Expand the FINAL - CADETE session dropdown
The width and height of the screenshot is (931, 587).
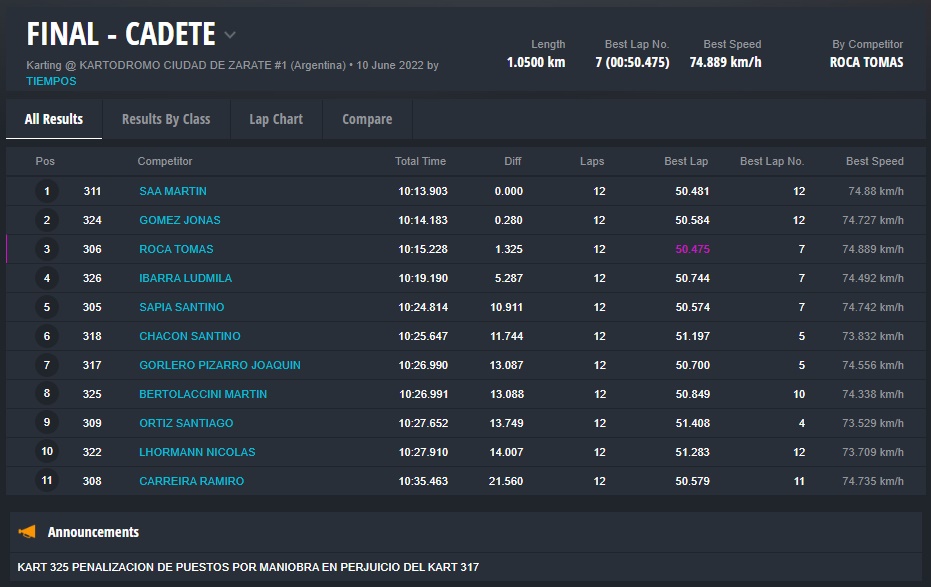230,35
